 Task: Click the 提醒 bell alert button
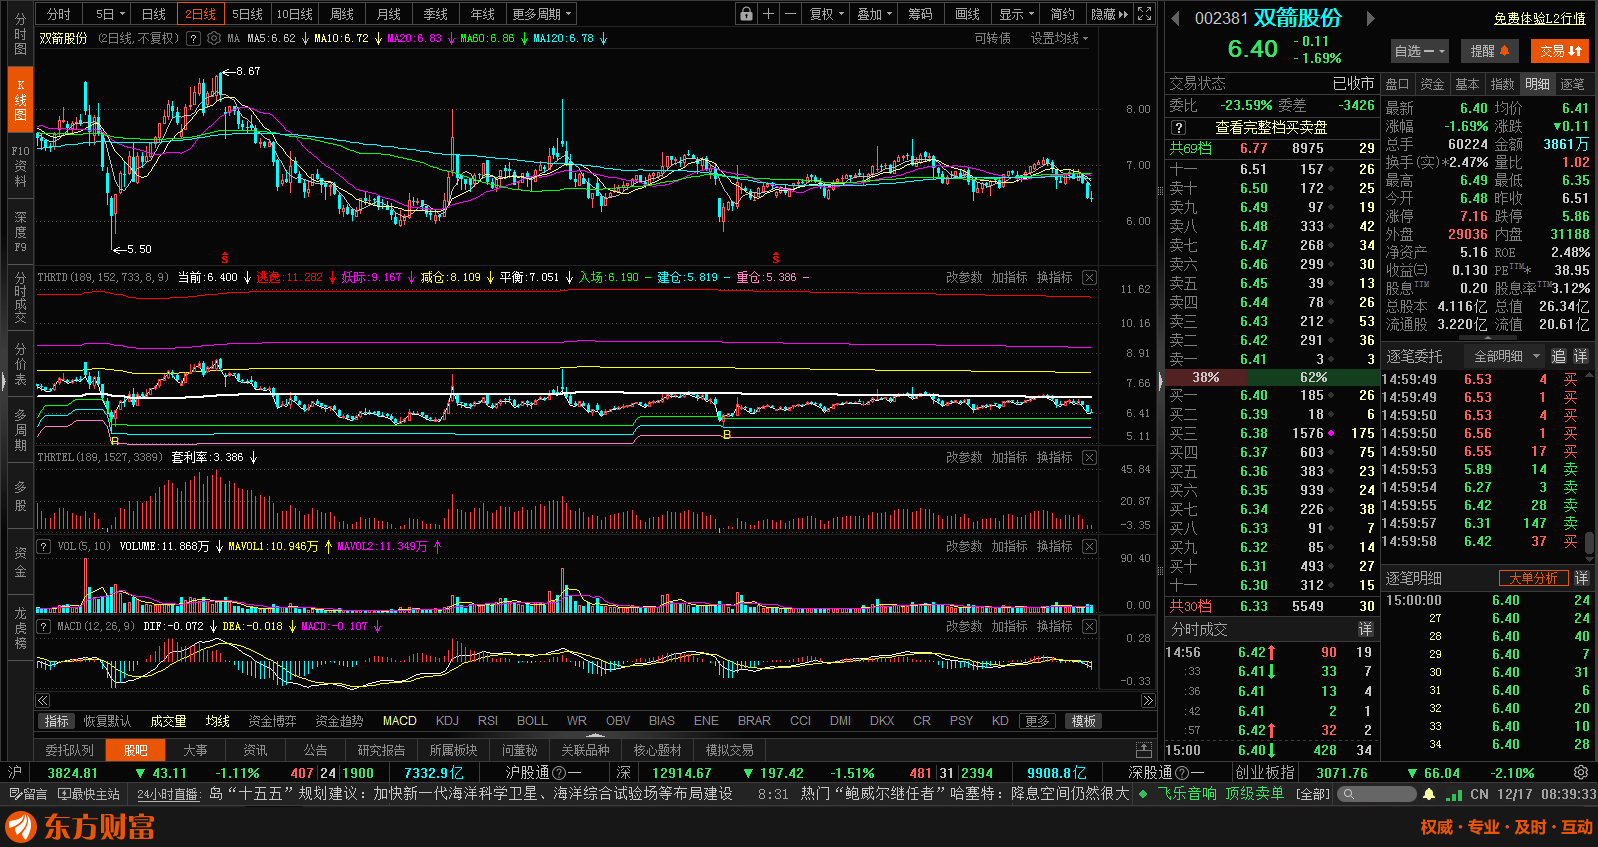tap(1489, 51)
